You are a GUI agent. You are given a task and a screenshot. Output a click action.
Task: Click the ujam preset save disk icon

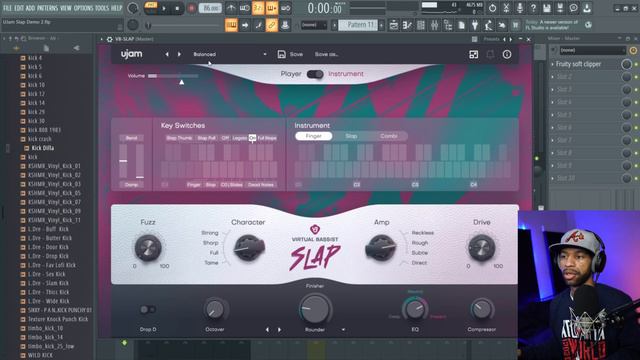tap(282, 54)
